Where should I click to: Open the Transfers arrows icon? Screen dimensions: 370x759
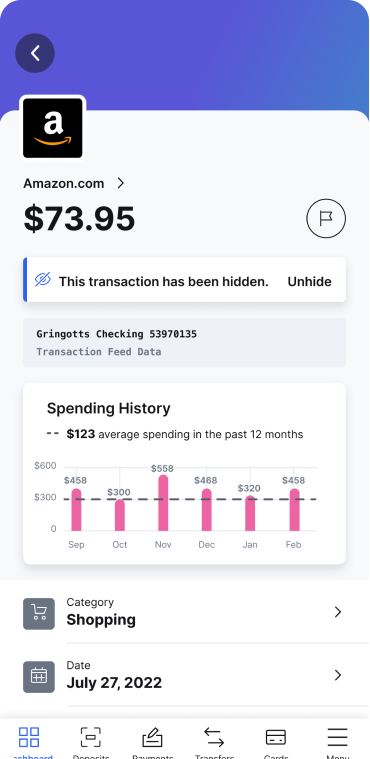(x=214, y=737)
